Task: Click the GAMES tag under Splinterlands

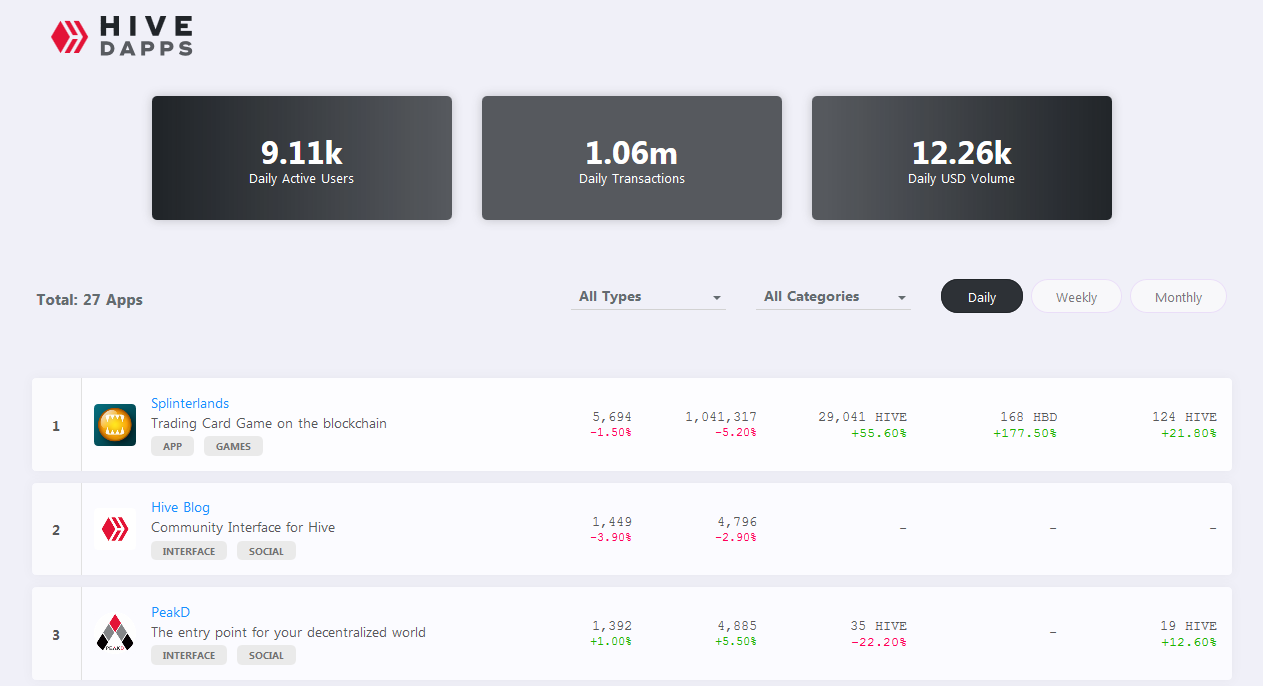Action: tap(234, 446)
